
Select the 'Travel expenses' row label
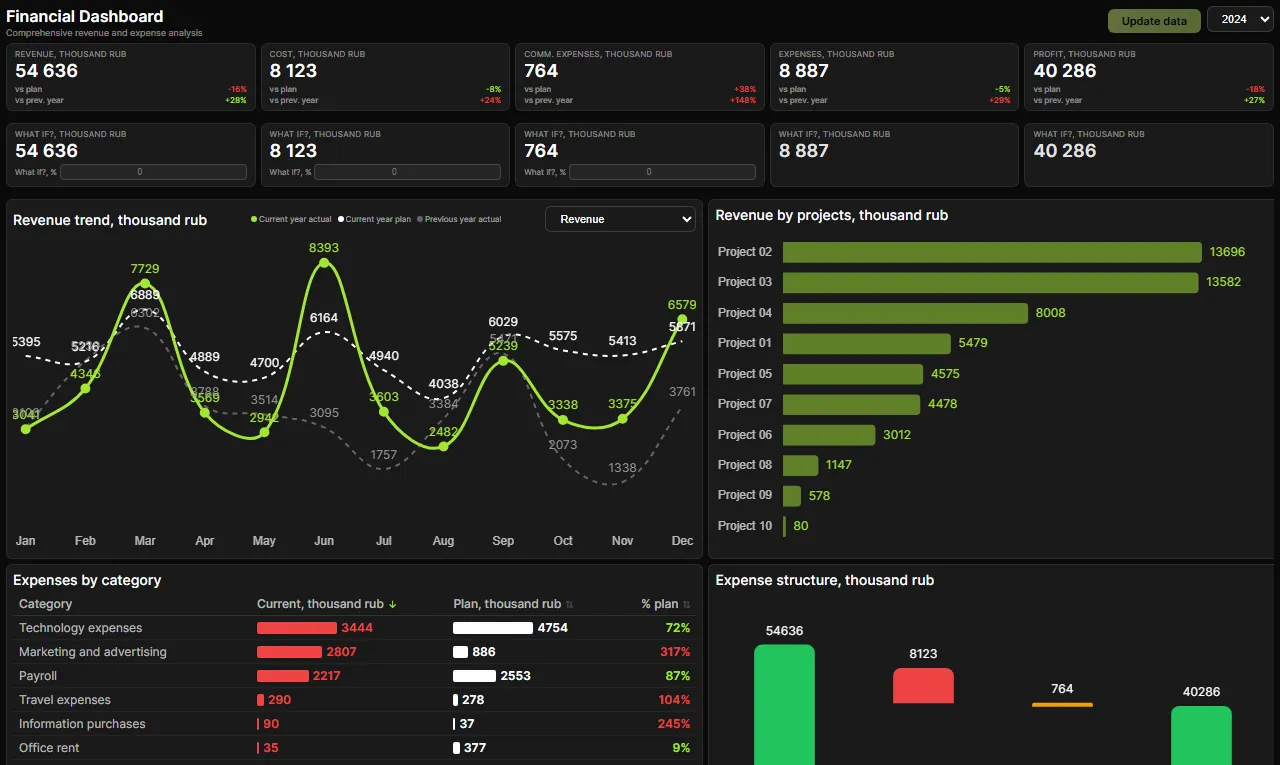pyautogui.click(x=65, y=700)
